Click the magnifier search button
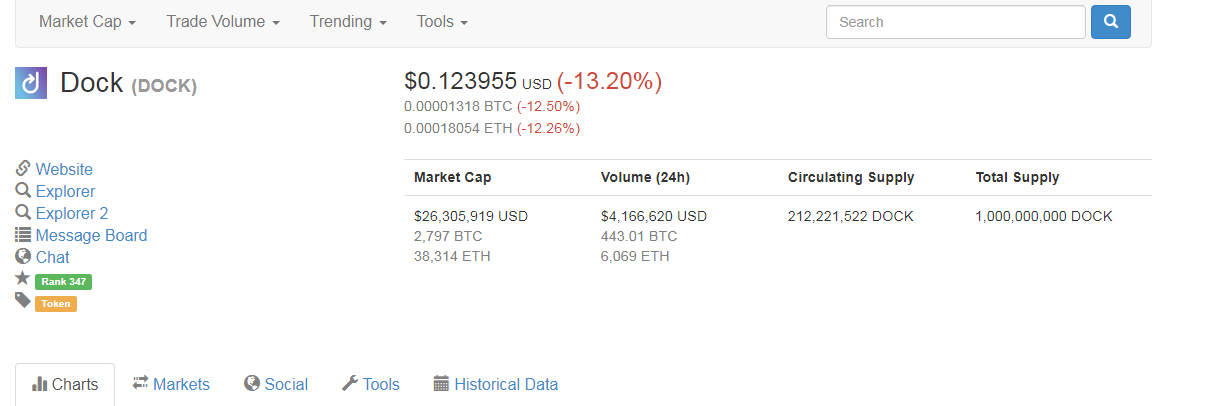The image size is (1208, 406). pyautogui.click(x=1111, y=22)
